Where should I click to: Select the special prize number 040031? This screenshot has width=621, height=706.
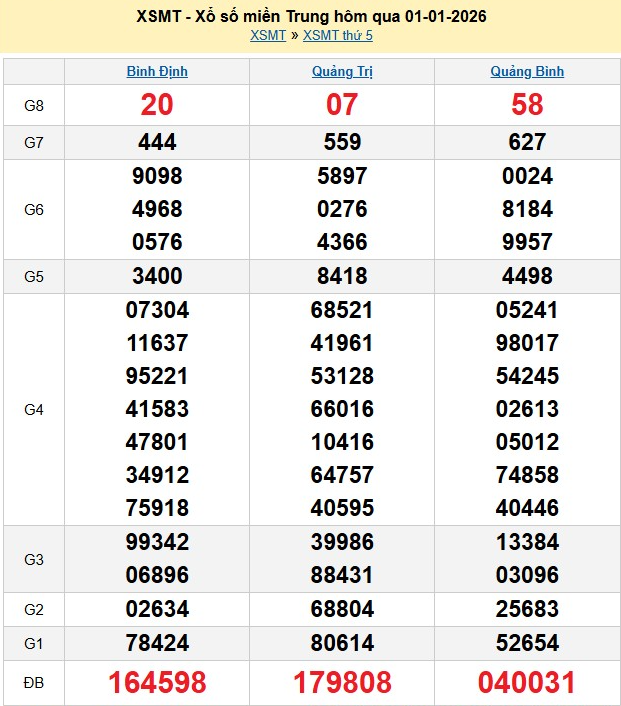tap(527, 682)
